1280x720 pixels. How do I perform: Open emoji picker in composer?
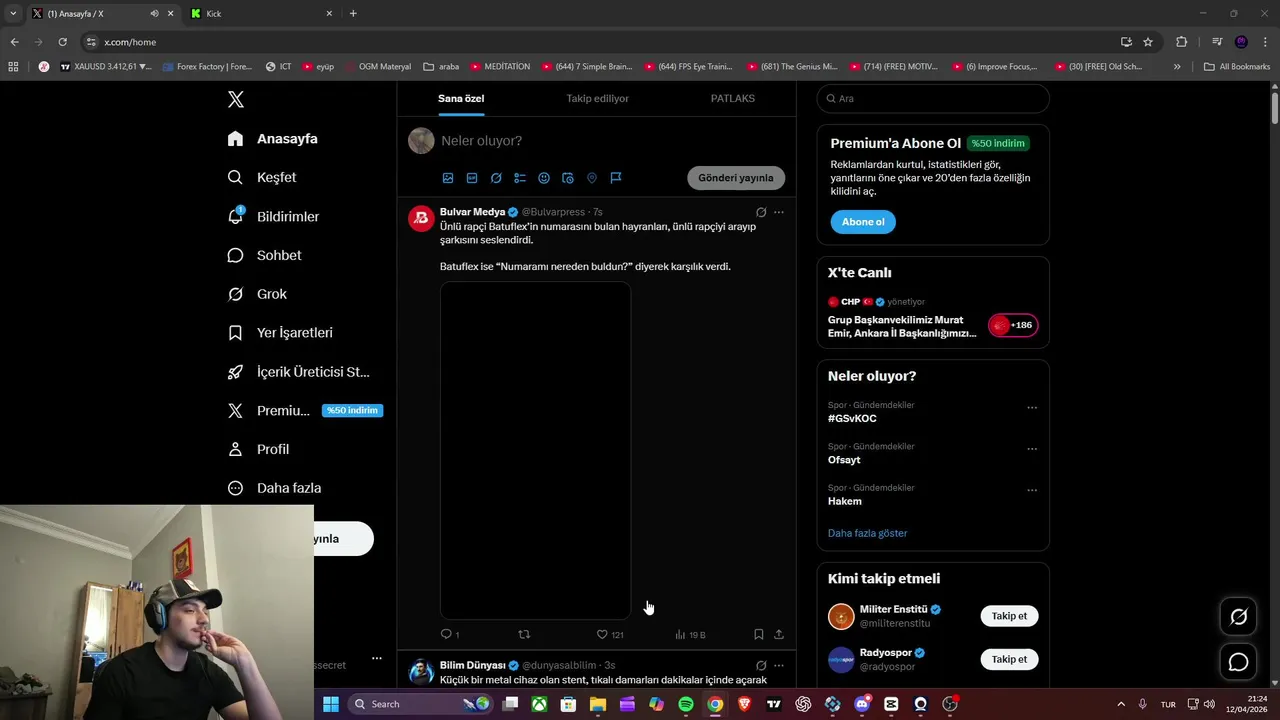[x=544, y=178]
